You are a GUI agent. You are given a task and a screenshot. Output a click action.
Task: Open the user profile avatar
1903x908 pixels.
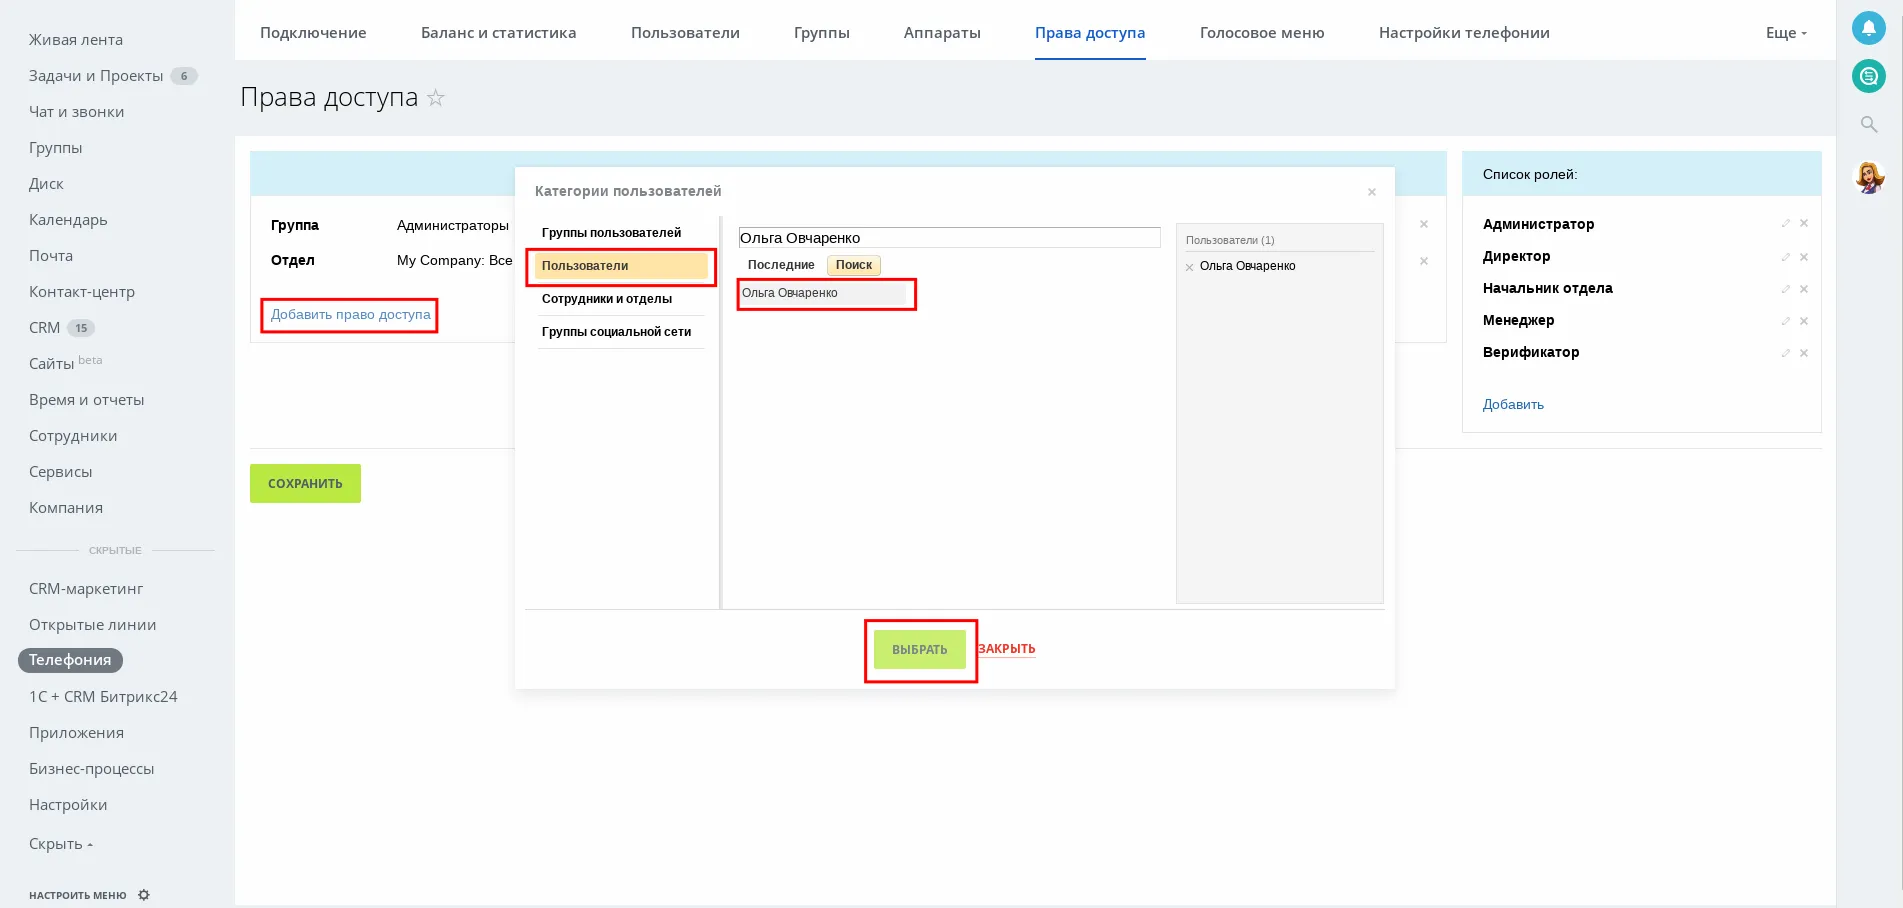[x=1868, y=178]
